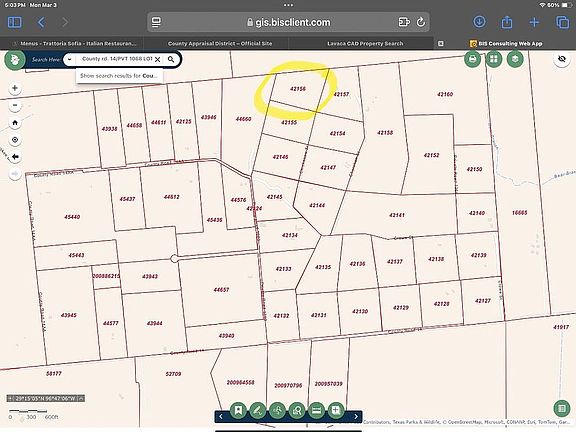Open the 'Show search results for' suggestion
The height and width of the screenshot is (432, 576).
[x=119, y=76]
